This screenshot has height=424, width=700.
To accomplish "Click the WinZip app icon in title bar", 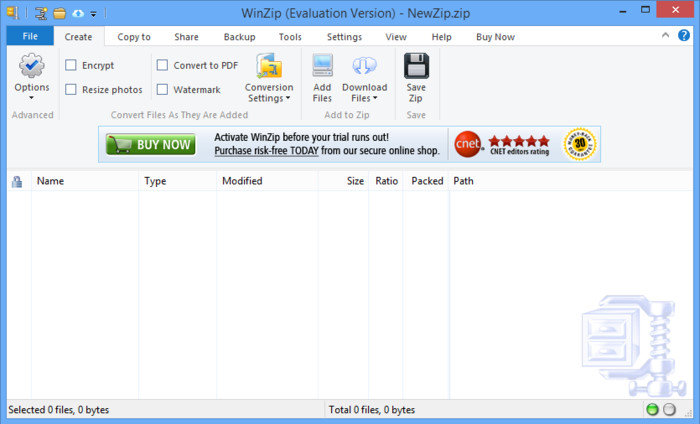I will [13, 13].
